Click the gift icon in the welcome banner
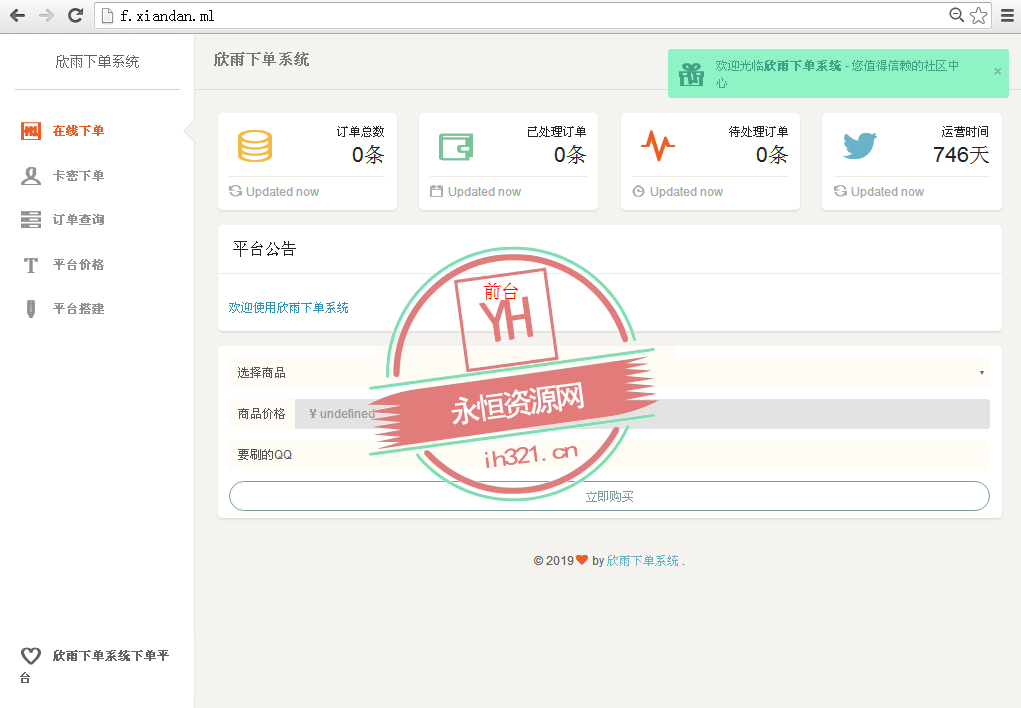1021x708 pixels. tap(690, 72)
